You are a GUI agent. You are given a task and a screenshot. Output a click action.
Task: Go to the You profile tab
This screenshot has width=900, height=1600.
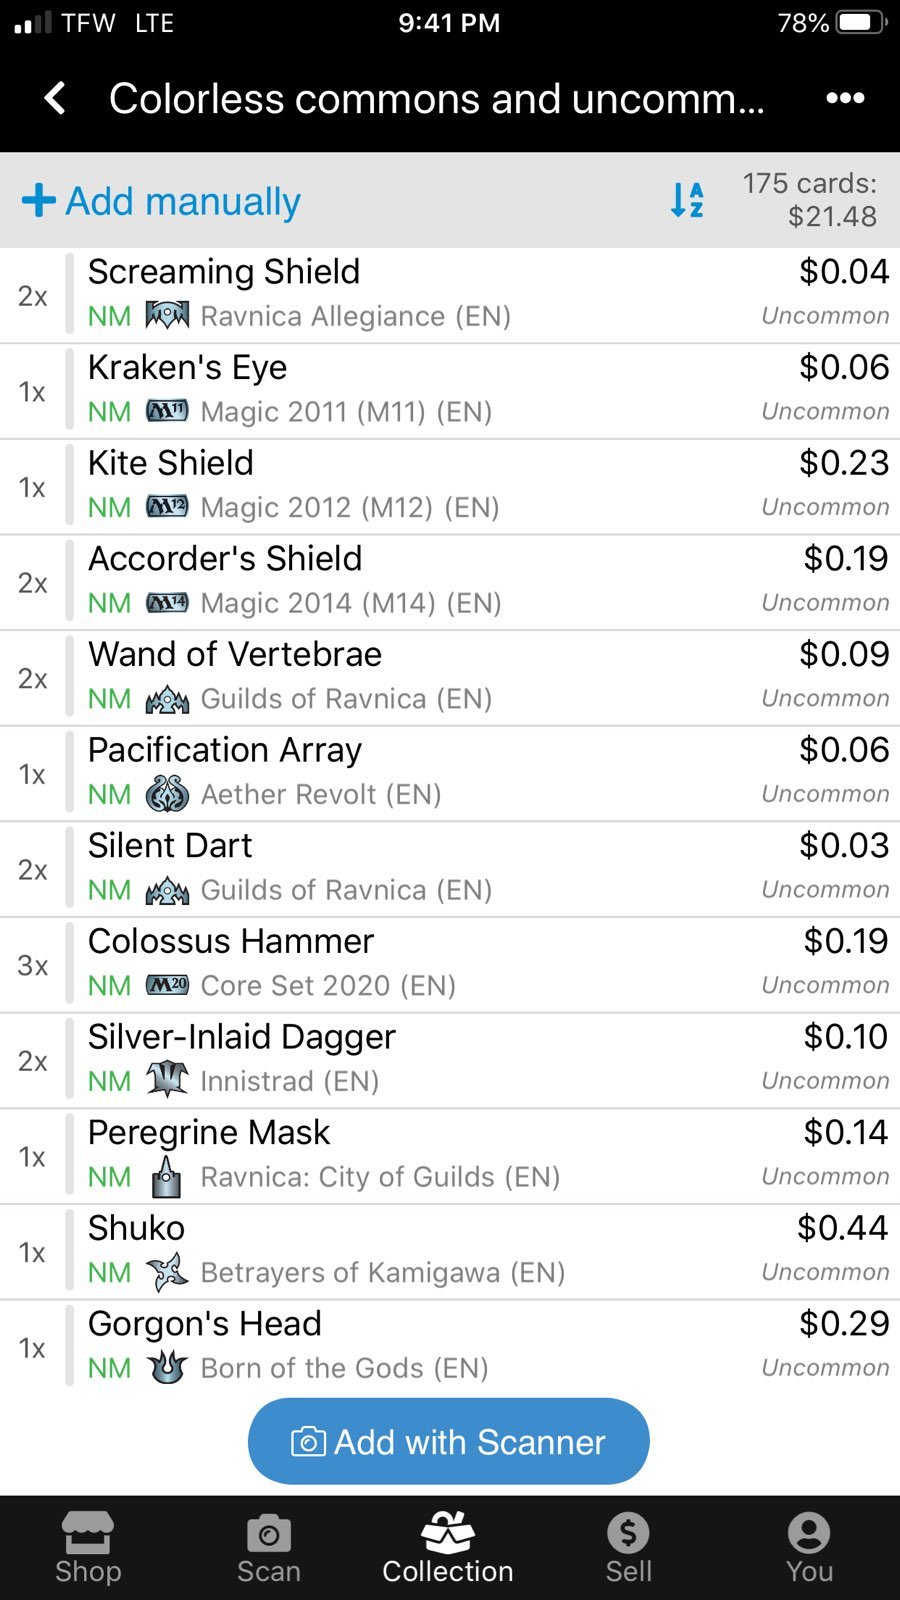pos(809,1548)
